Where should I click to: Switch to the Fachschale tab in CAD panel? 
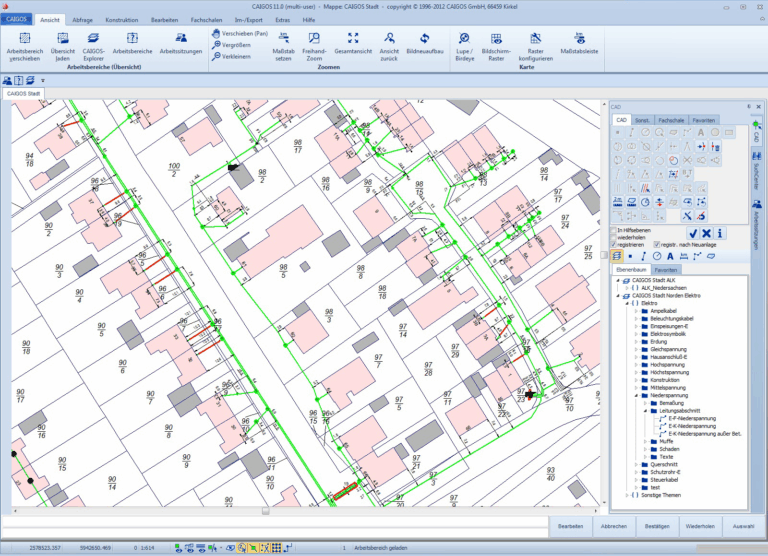[x=671, y=120]
